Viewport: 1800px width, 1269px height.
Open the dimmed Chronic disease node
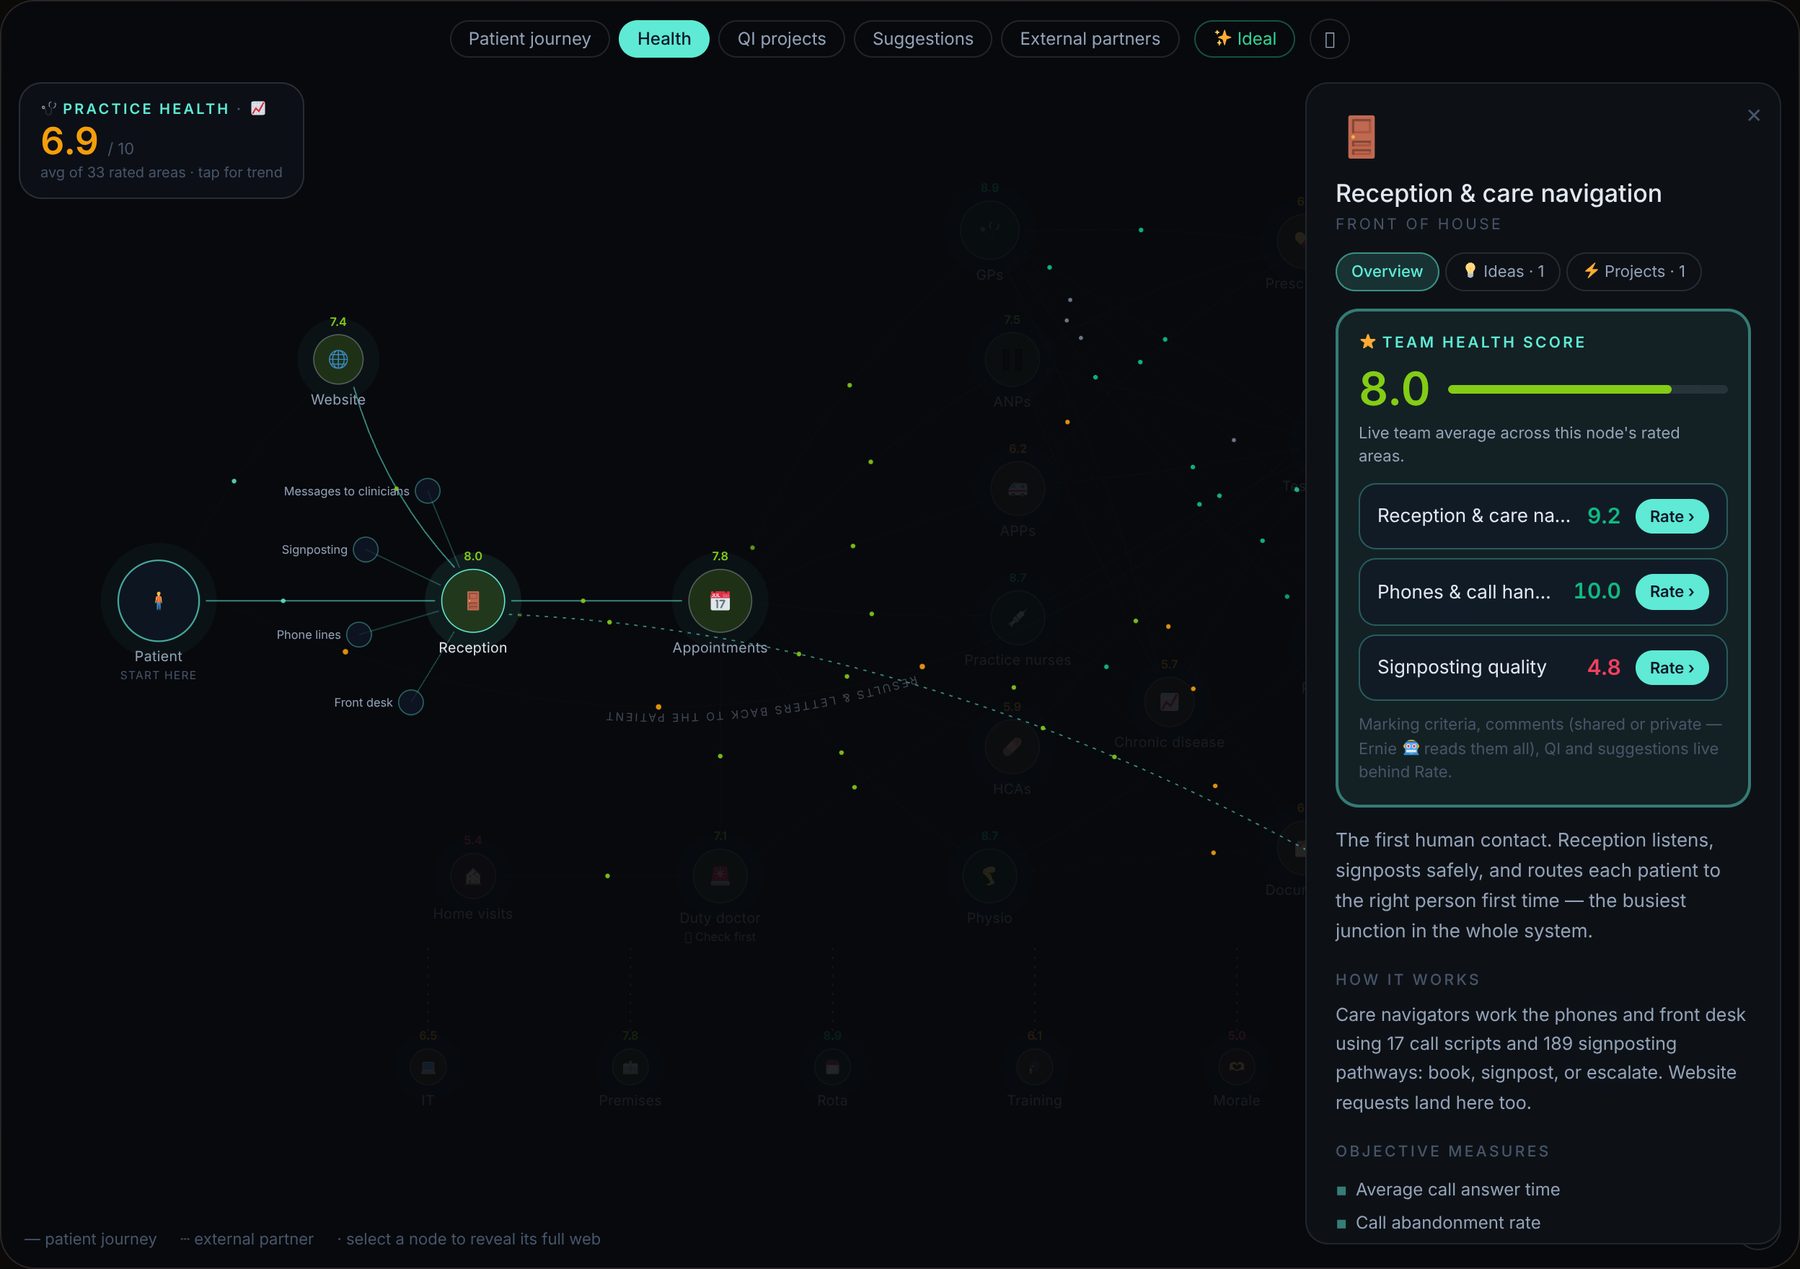click(x=1169, y=702)
